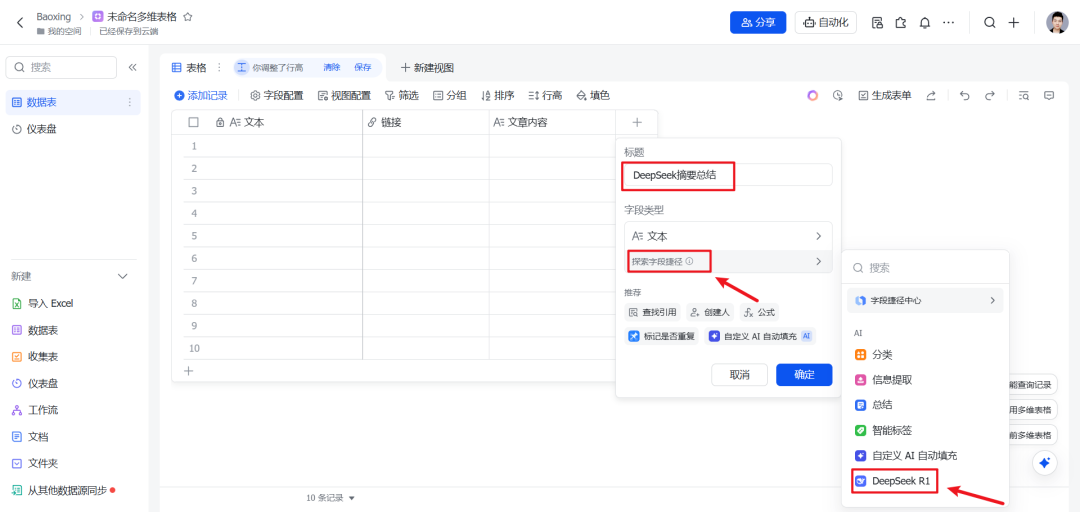Open the template icon beside 自动化
1080x512 pixels.
point(877,23)
